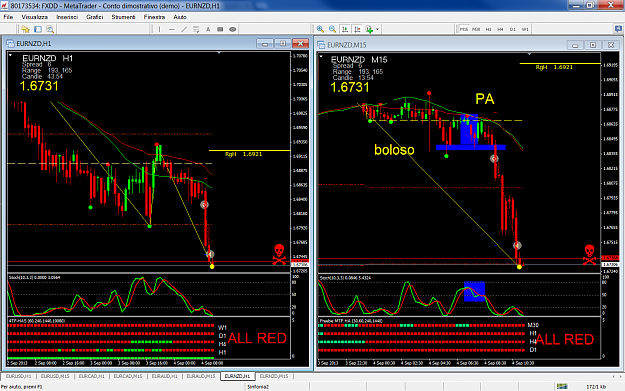625x391 pixels.
Task: Toggle the auto scroll chart icon
Action: point(345,29)
